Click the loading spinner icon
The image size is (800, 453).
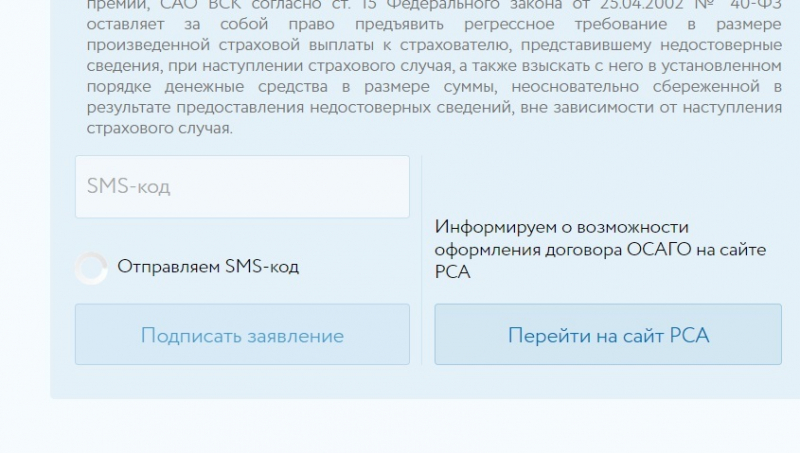coord(91,268)
